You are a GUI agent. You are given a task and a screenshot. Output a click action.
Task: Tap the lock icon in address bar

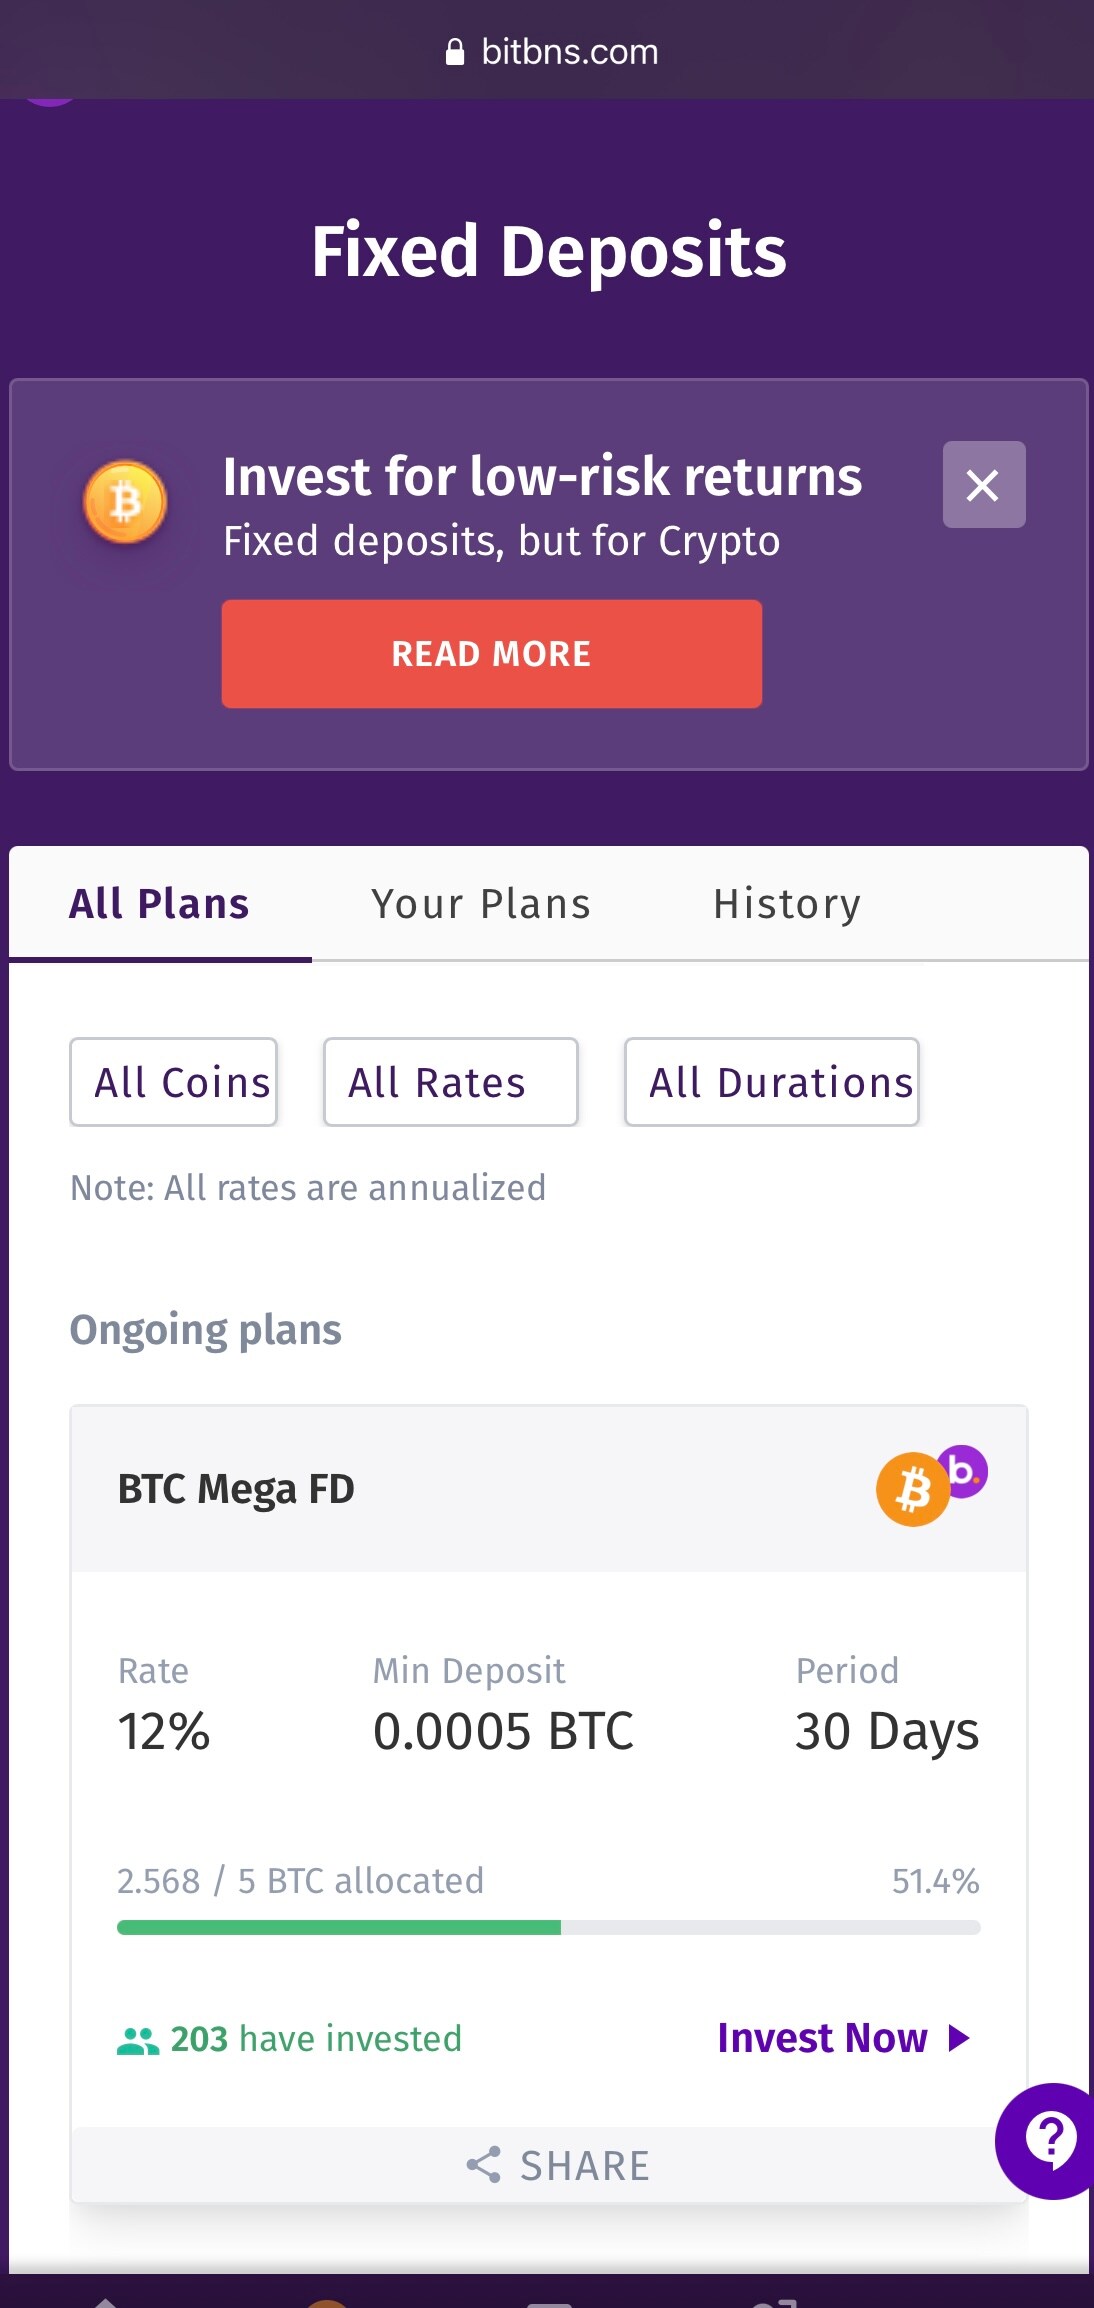(x=455, y=52)
